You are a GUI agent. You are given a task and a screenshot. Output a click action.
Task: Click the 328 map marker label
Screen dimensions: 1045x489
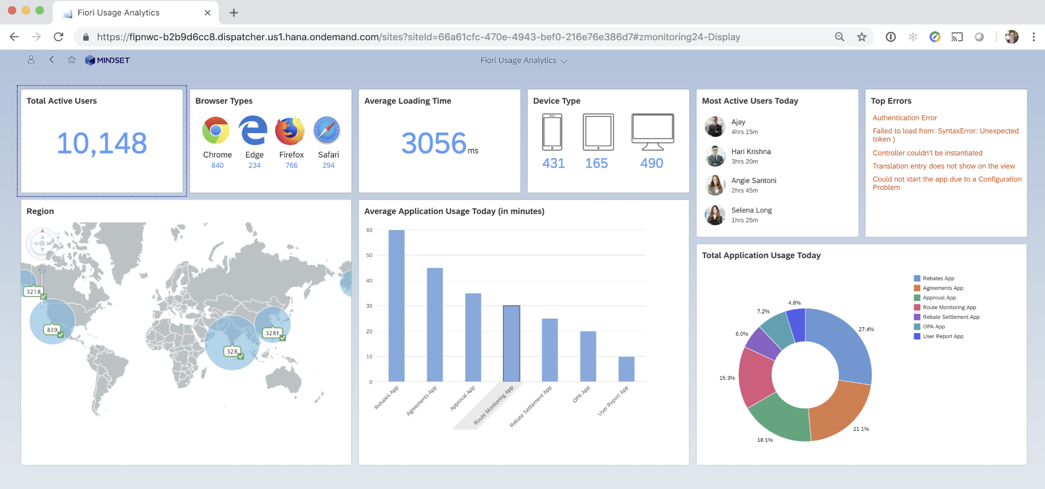(231, 352)
